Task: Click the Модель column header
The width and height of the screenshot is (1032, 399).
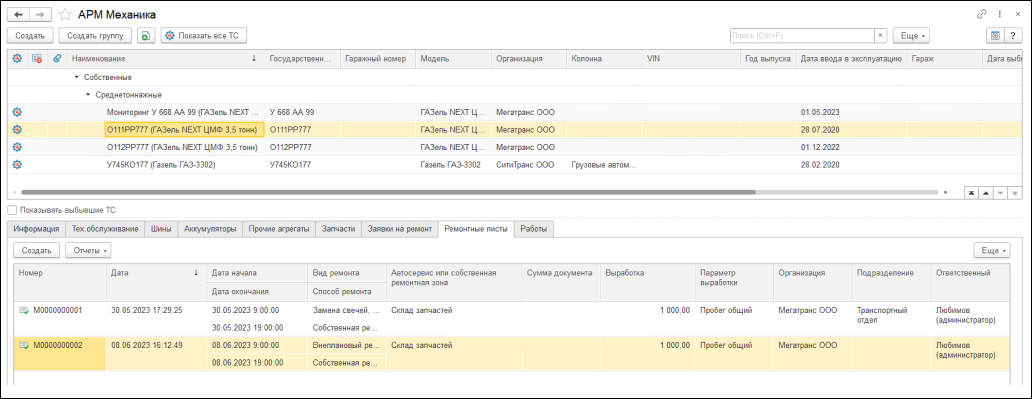Action: point(454,59)
